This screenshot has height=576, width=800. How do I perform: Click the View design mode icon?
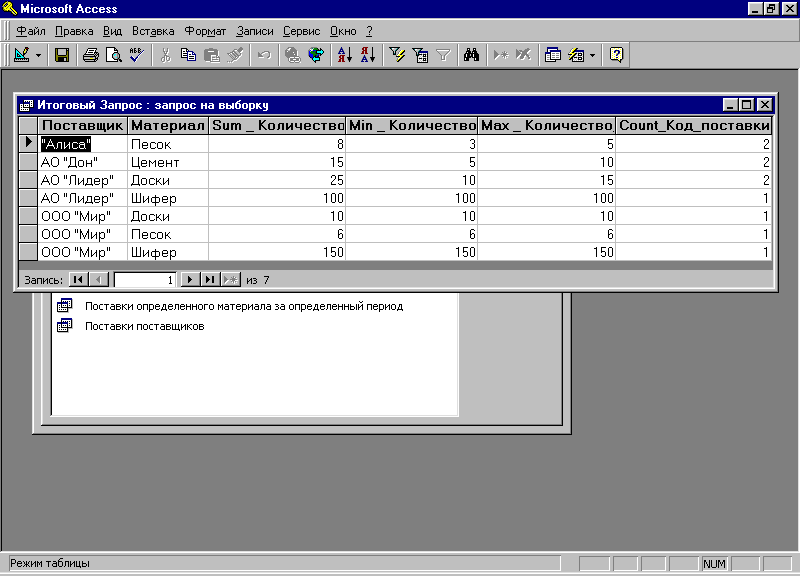click(x=22, y=55)
